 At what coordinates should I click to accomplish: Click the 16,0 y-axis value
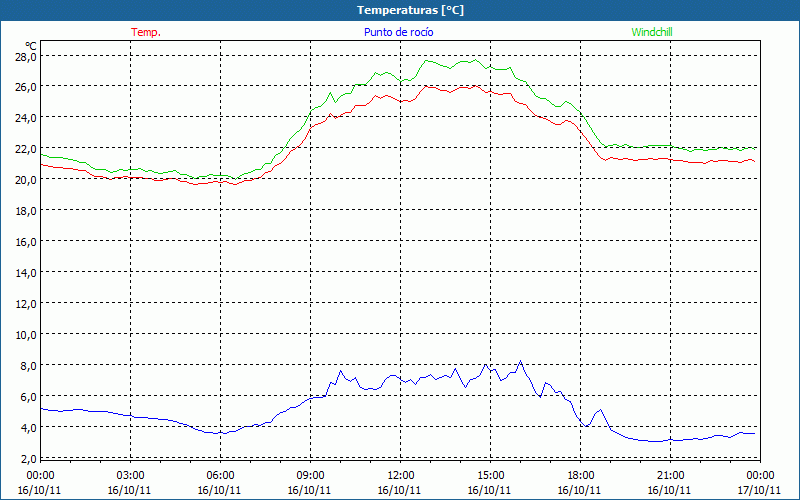click(x=25, y=242)
